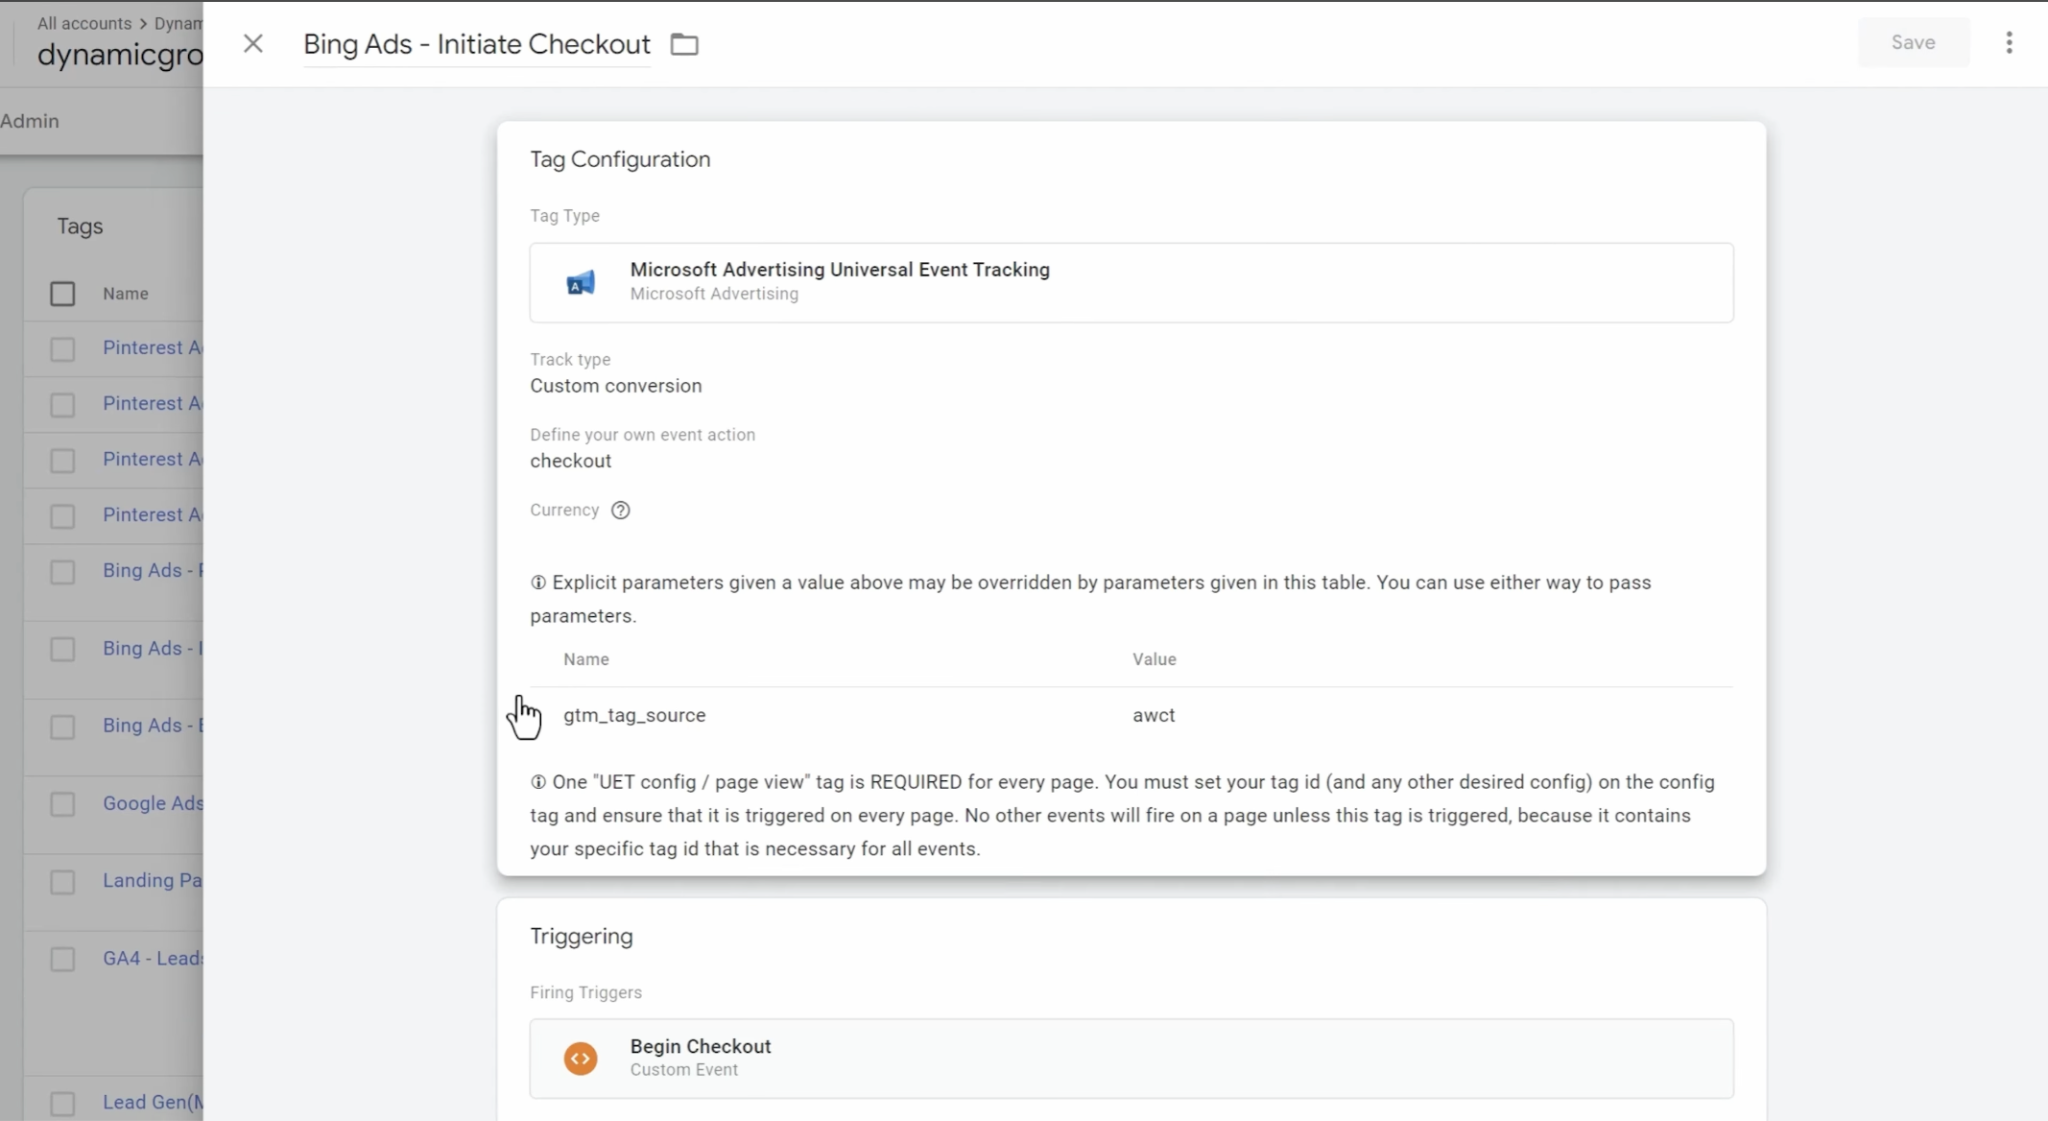Open the GA4 - Lead tag link

(x=152, y=958)
